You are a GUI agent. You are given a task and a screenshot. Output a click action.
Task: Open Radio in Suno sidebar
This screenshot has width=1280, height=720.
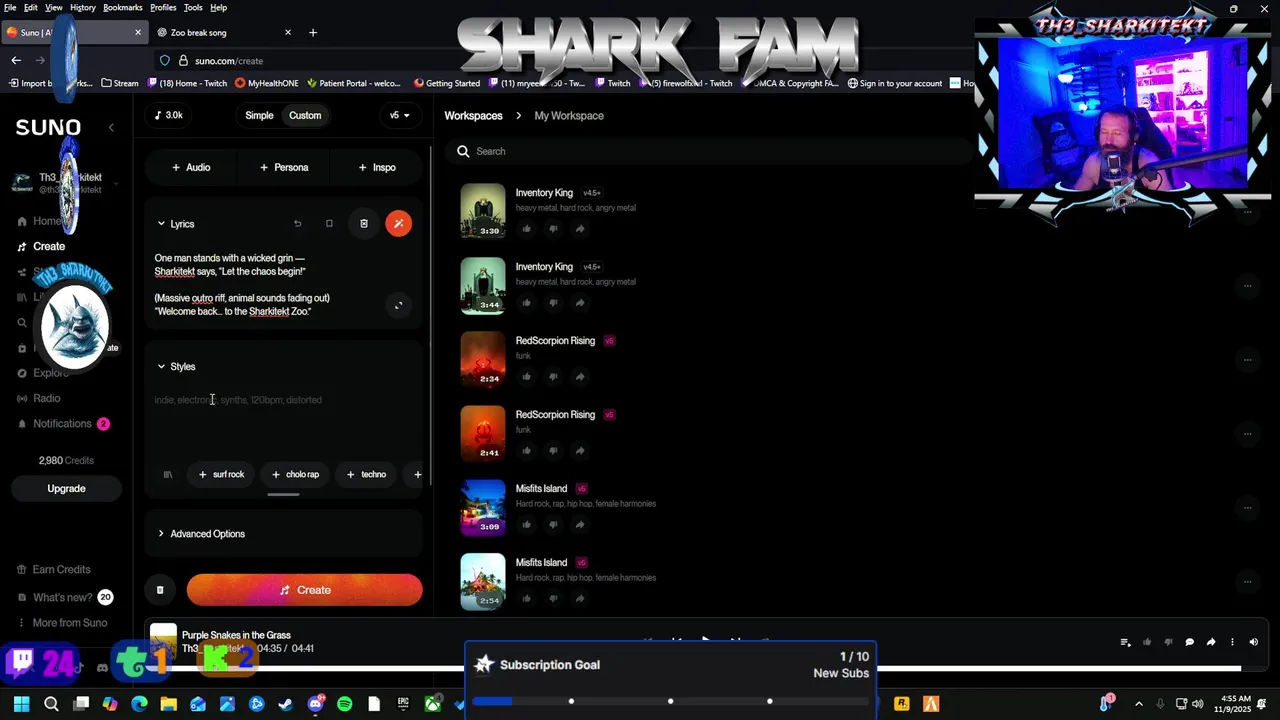46,398
